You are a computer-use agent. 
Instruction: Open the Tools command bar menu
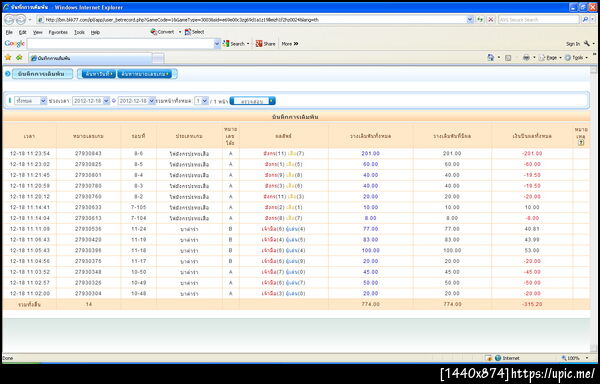pyautogui.click(x=576, y=57)
